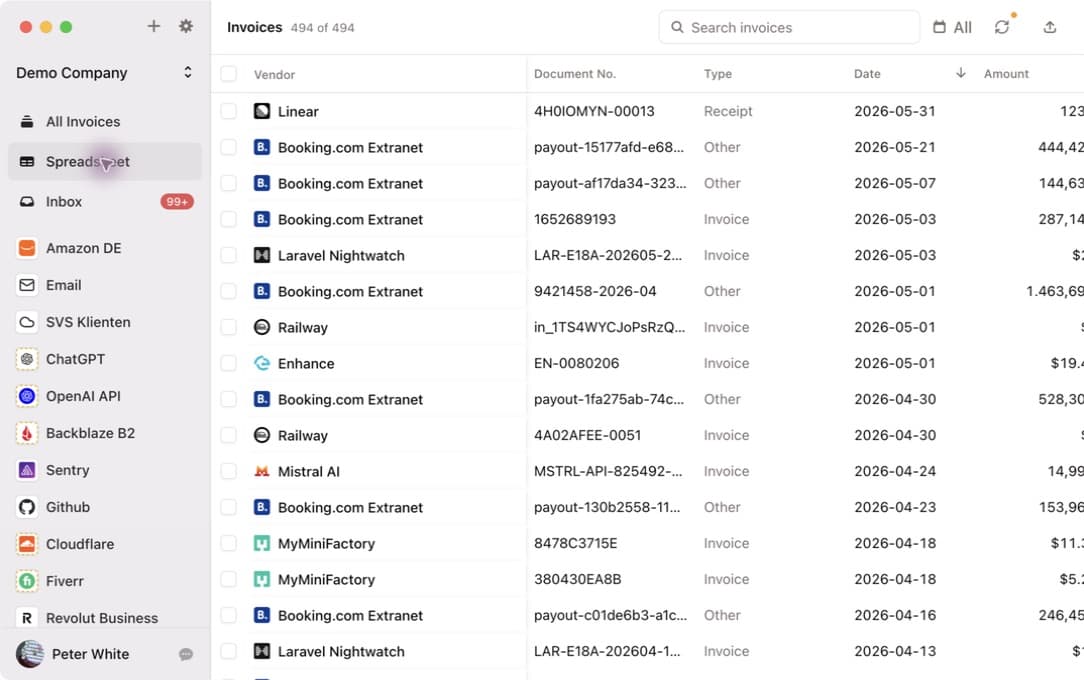
Task: Click the Railway logo in the in_1TS4WYCJoPsRzQ row
Action: [262, 328]
